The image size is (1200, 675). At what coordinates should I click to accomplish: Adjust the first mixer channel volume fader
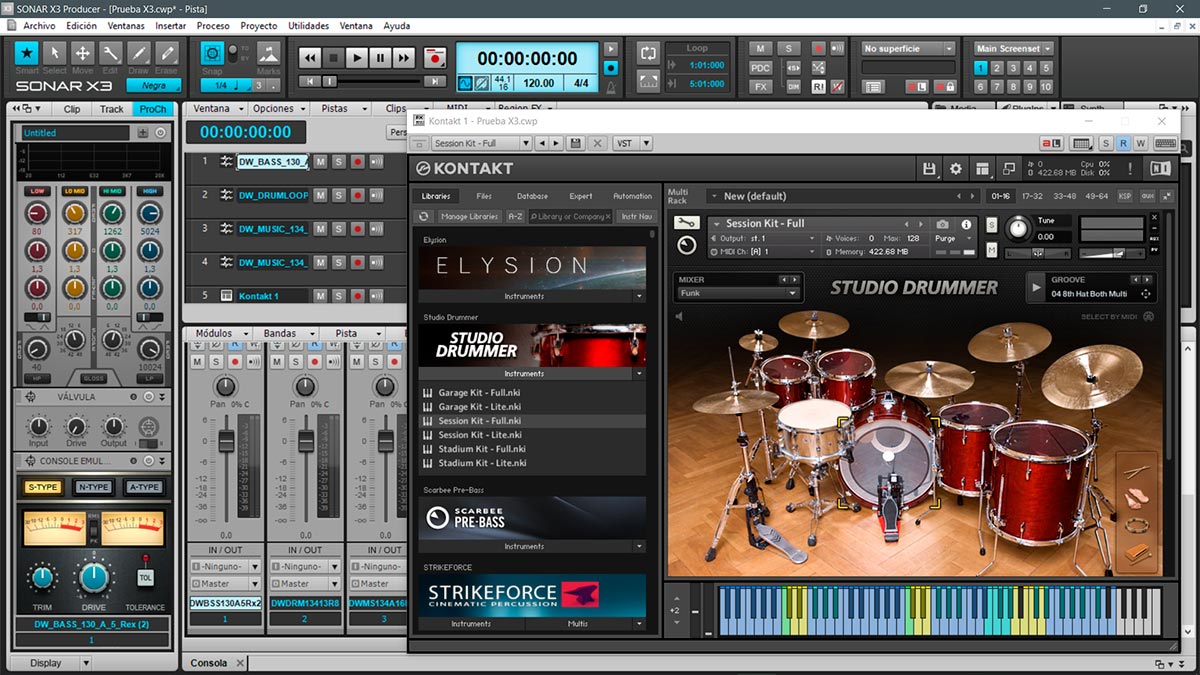[226, 439]
